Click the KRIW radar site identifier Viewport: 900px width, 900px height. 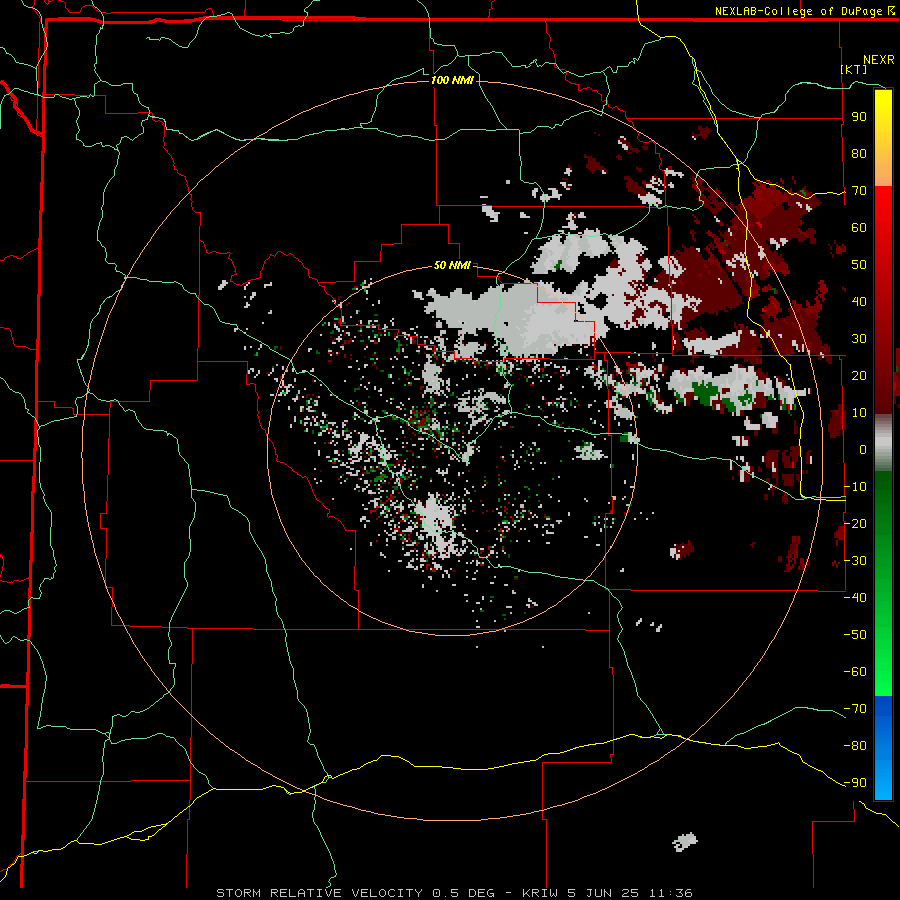[x=540, y=893]
